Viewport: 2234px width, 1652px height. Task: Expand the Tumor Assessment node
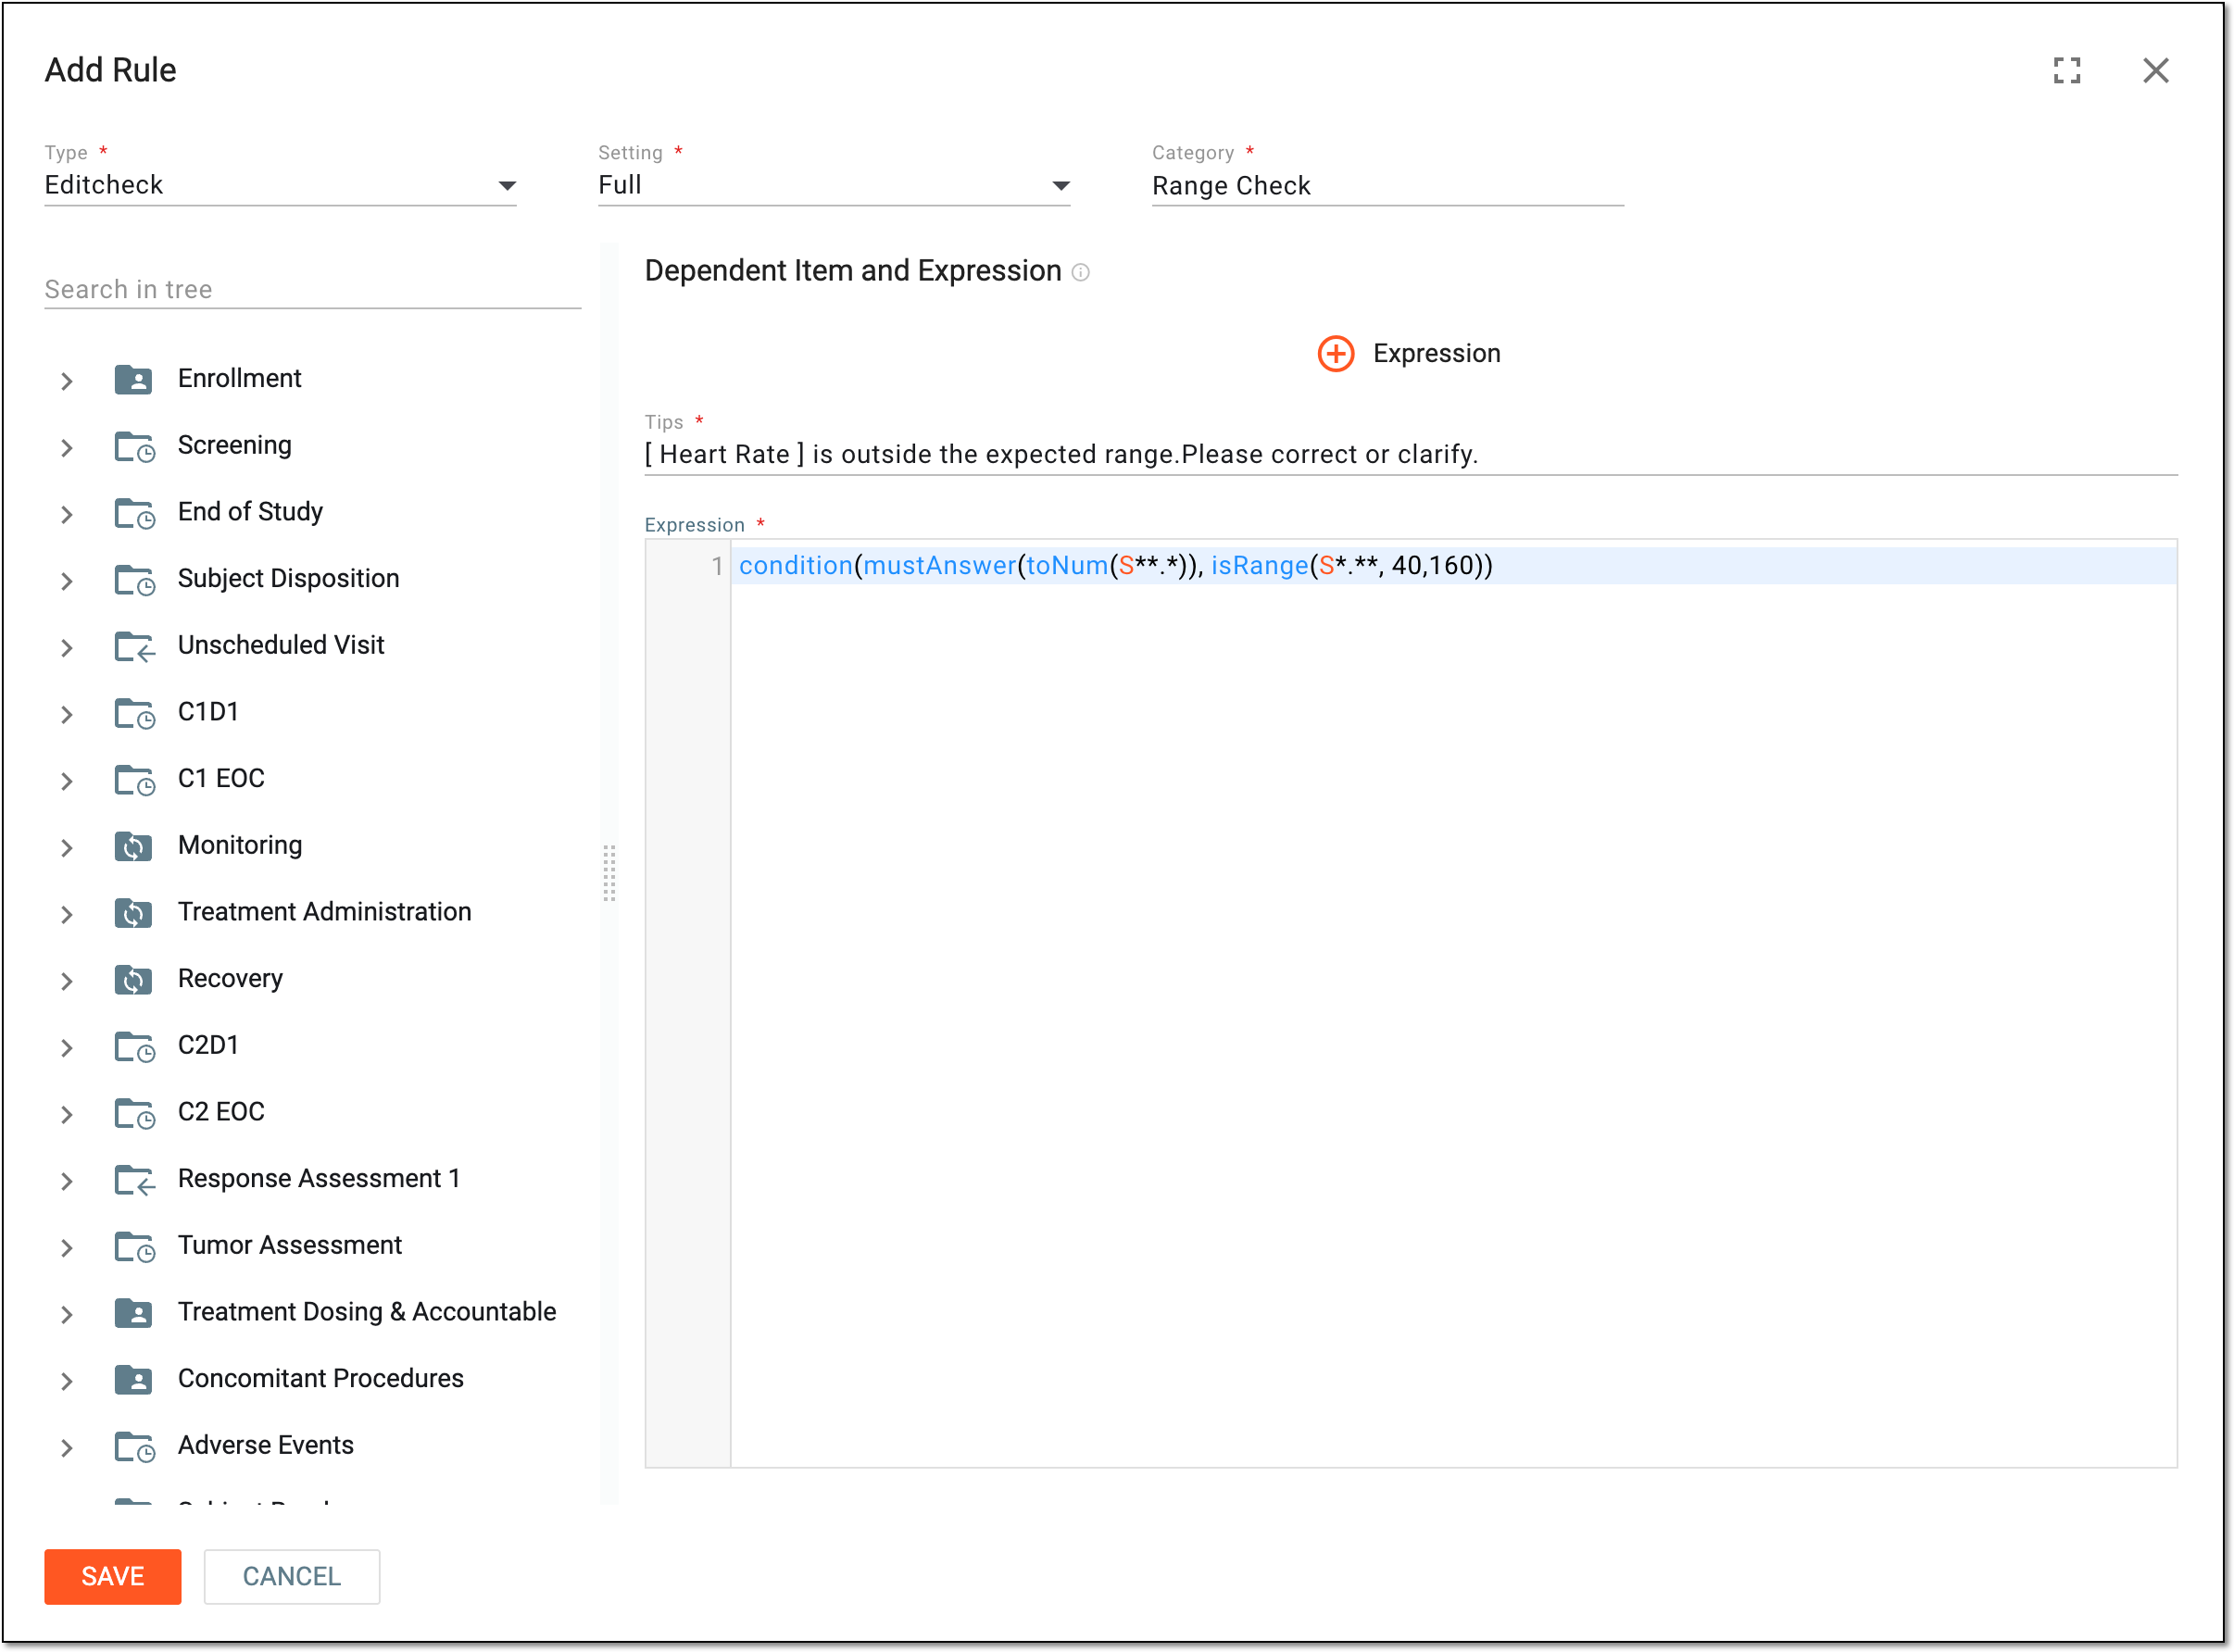pos(67,1248)
